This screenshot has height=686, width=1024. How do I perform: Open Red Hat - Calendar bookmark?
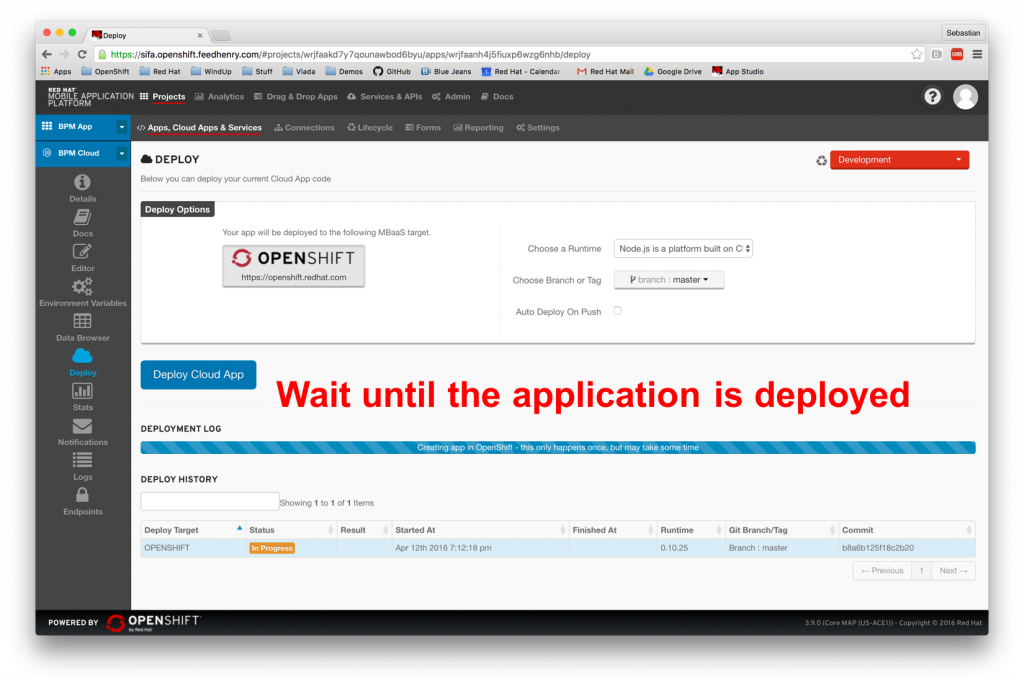[521, 71]
